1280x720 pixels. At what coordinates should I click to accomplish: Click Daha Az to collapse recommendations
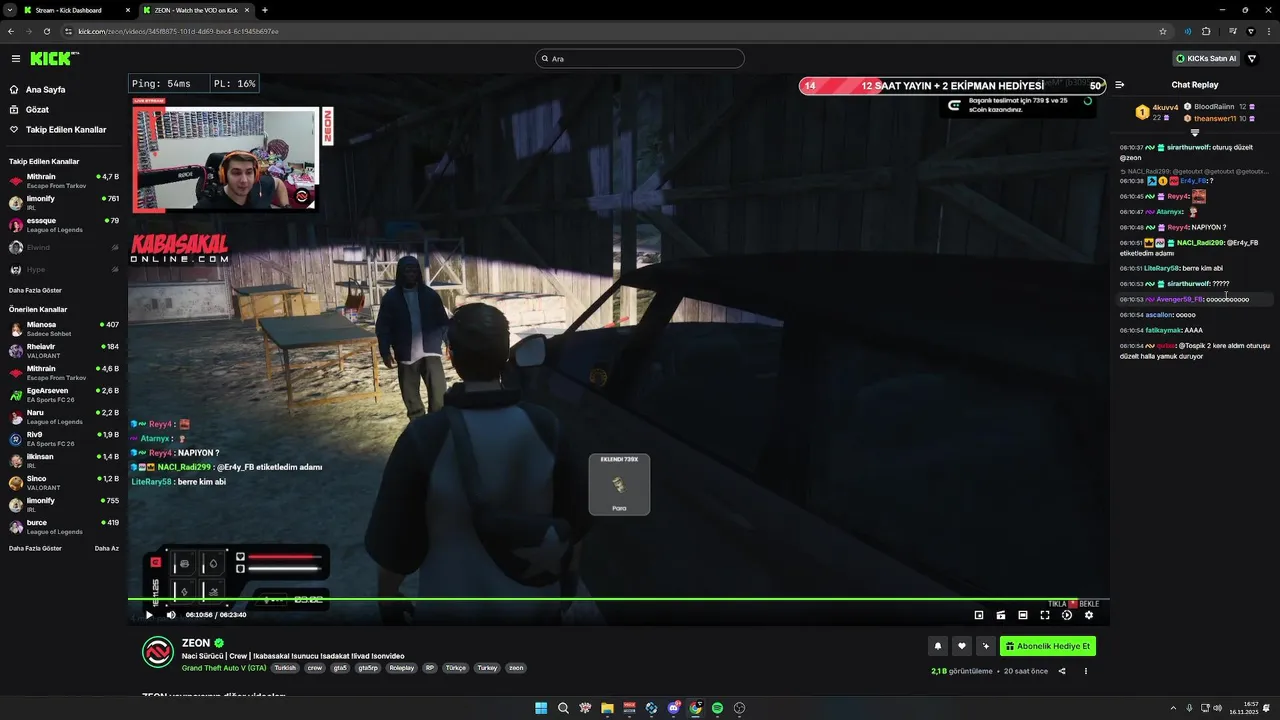pos(107,548)
